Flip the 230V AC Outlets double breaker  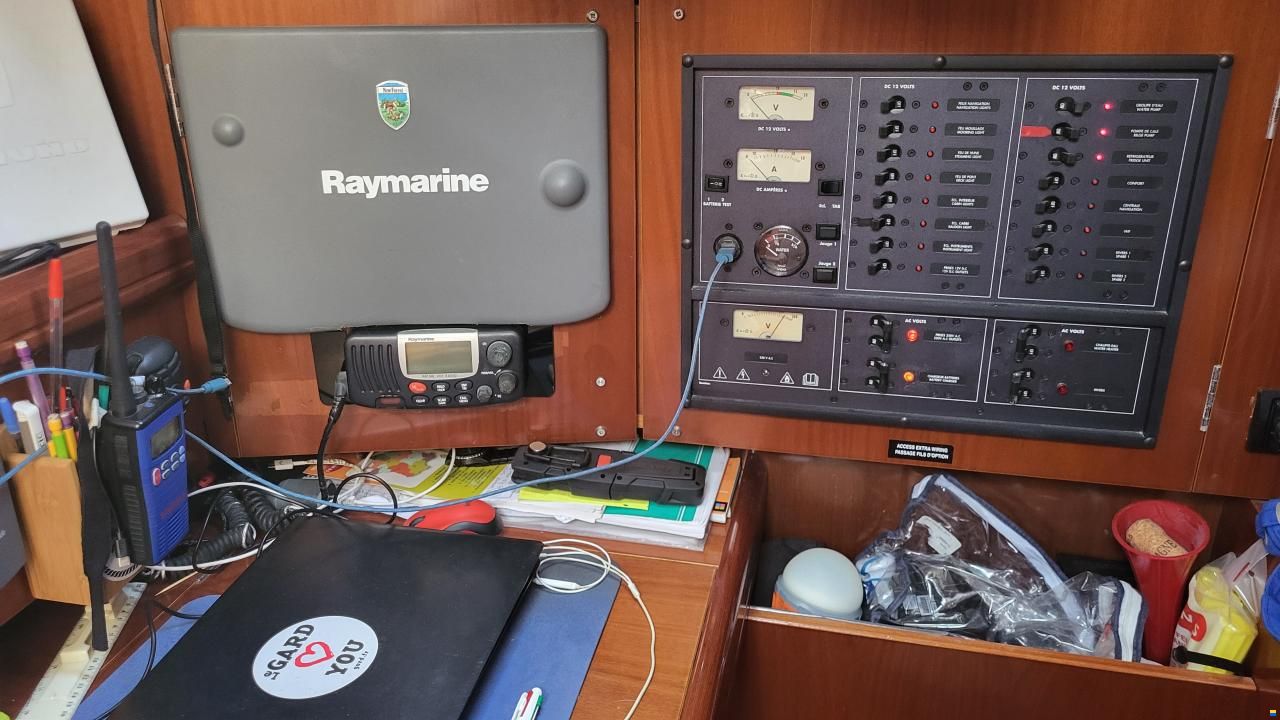[880, 334]
